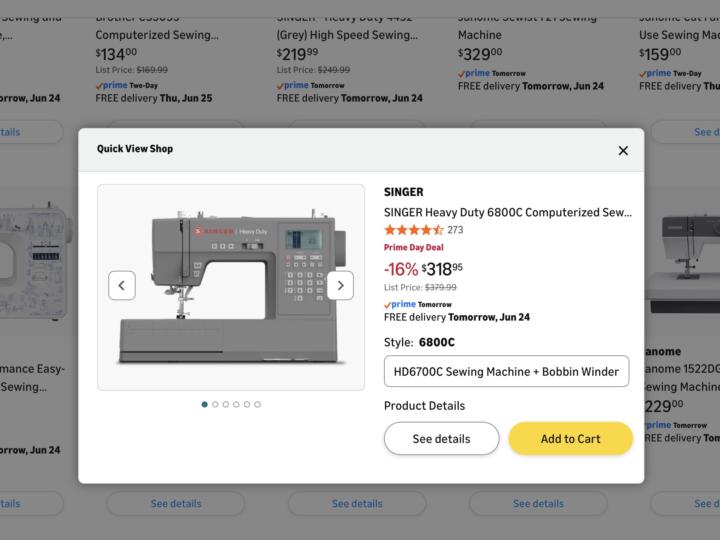Show the next product image
Viewport: 720px width, 540px height.
click(x=340, y=286)
